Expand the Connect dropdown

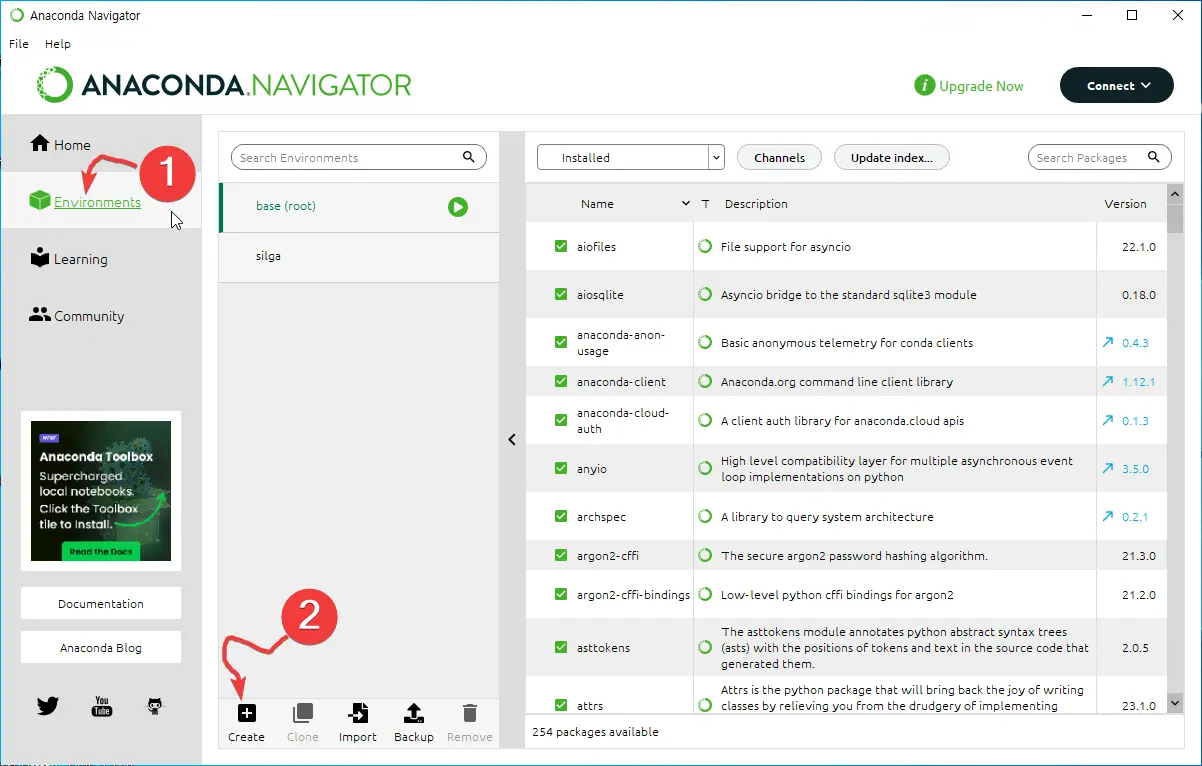tap(1116, 85)
